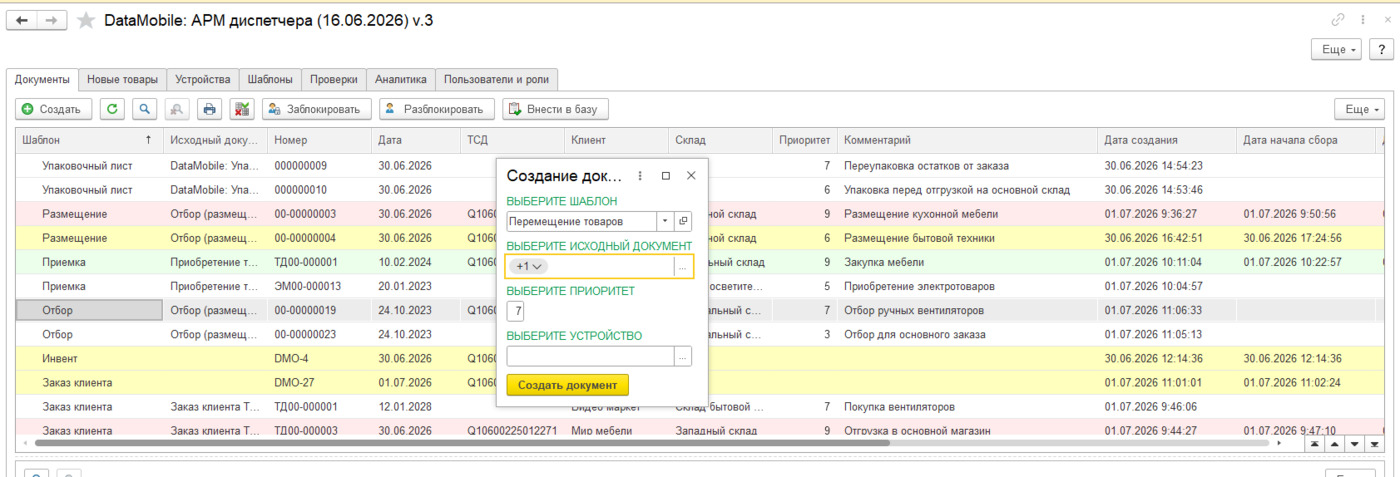1400x477 pixels.
Task: Select the Документы tab
Action: [x=42, y=79]
